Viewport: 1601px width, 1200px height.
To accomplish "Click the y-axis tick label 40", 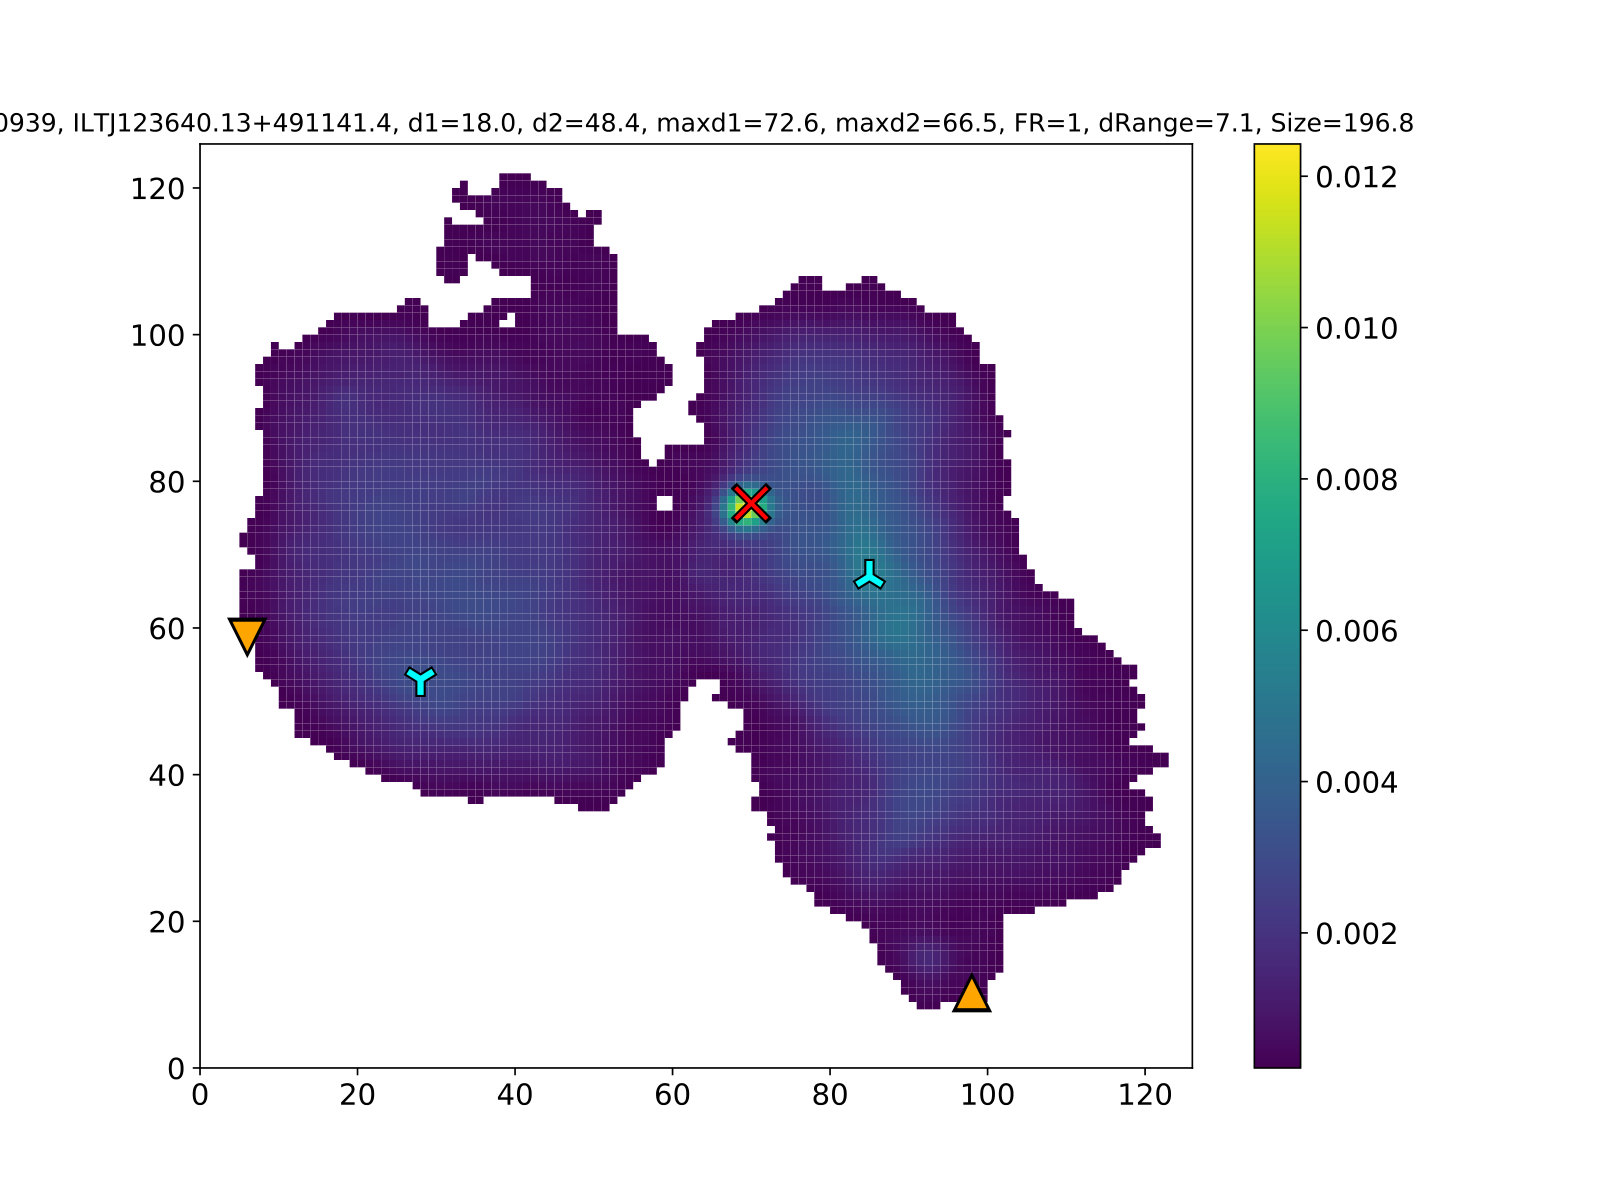I will [x=167, y=775].
